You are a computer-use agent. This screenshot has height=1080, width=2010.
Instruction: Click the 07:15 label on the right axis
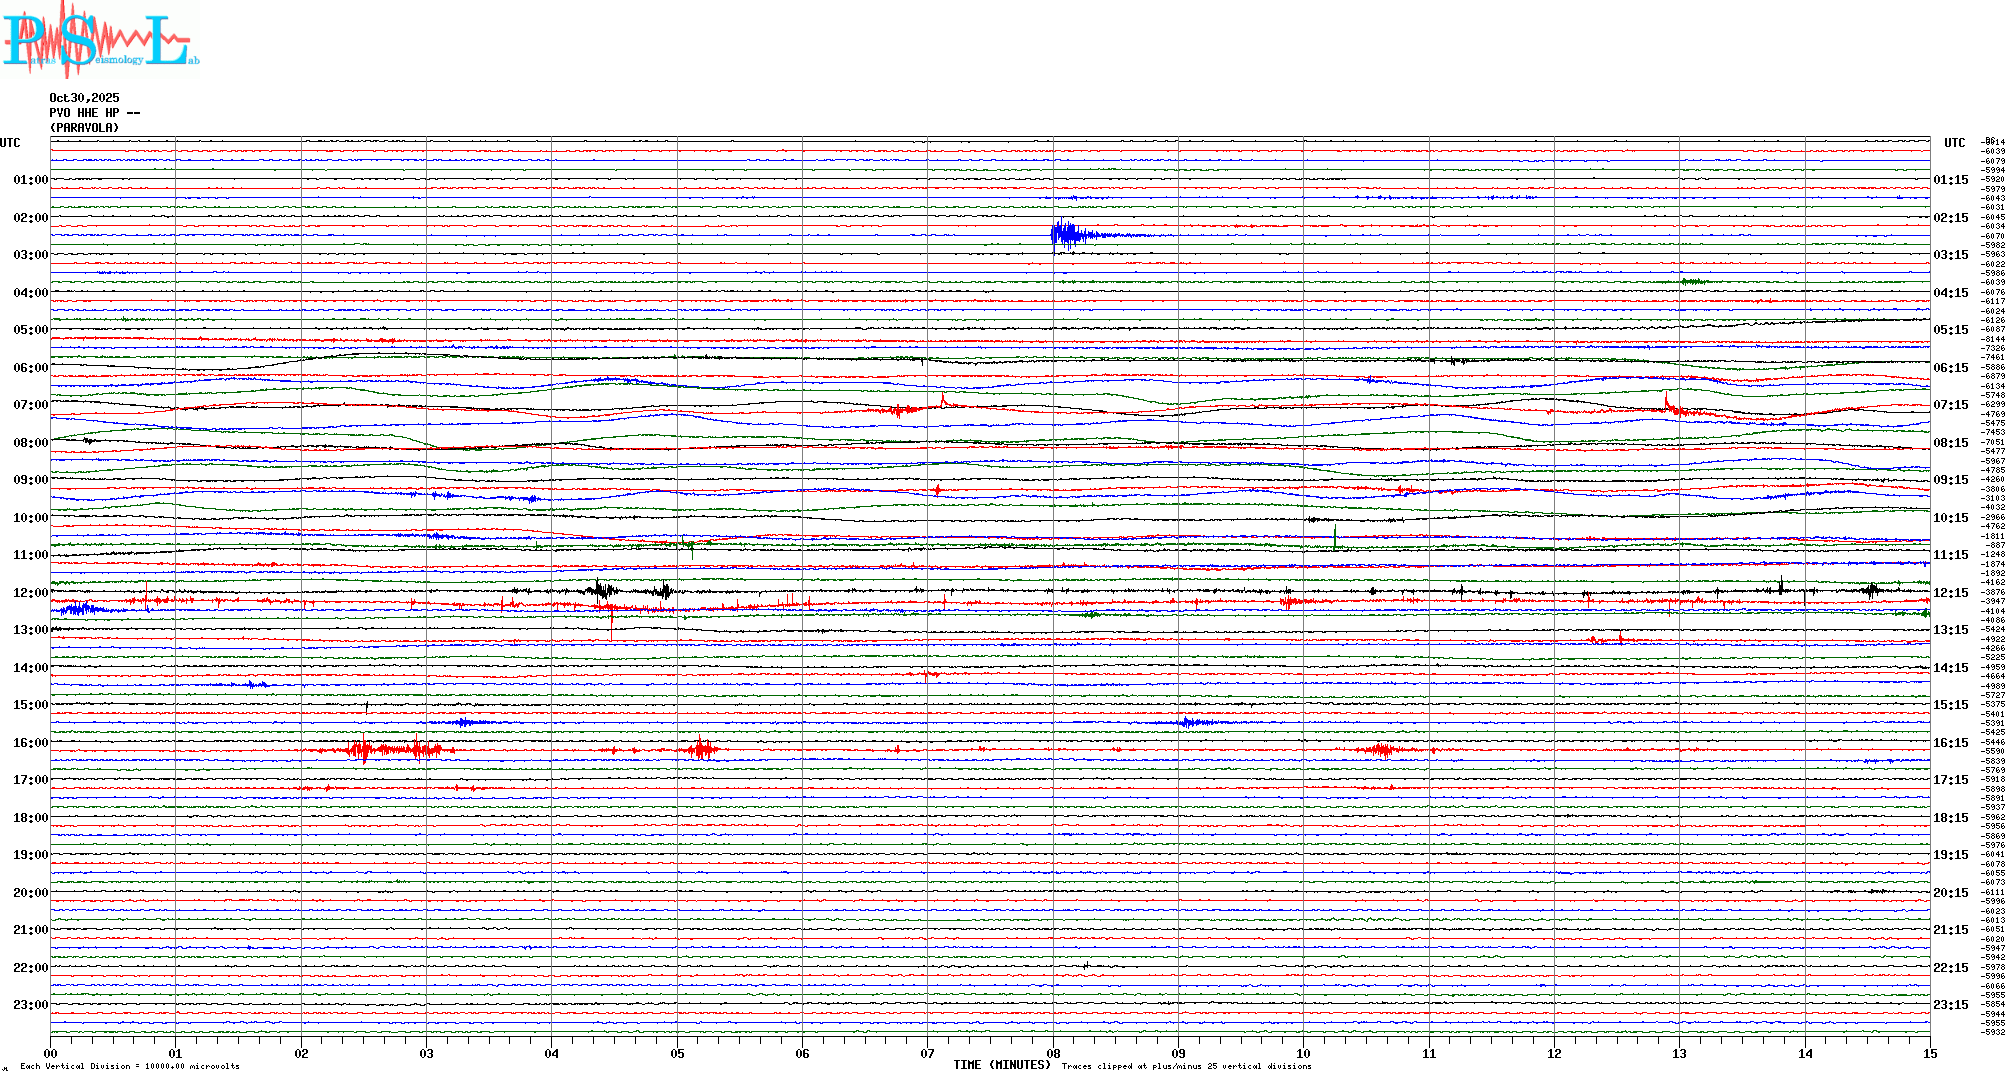1951,405
